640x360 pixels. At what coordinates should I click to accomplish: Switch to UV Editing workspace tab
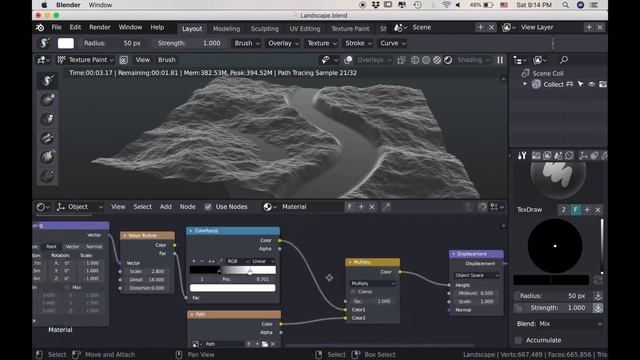click(x=305, y=29)
